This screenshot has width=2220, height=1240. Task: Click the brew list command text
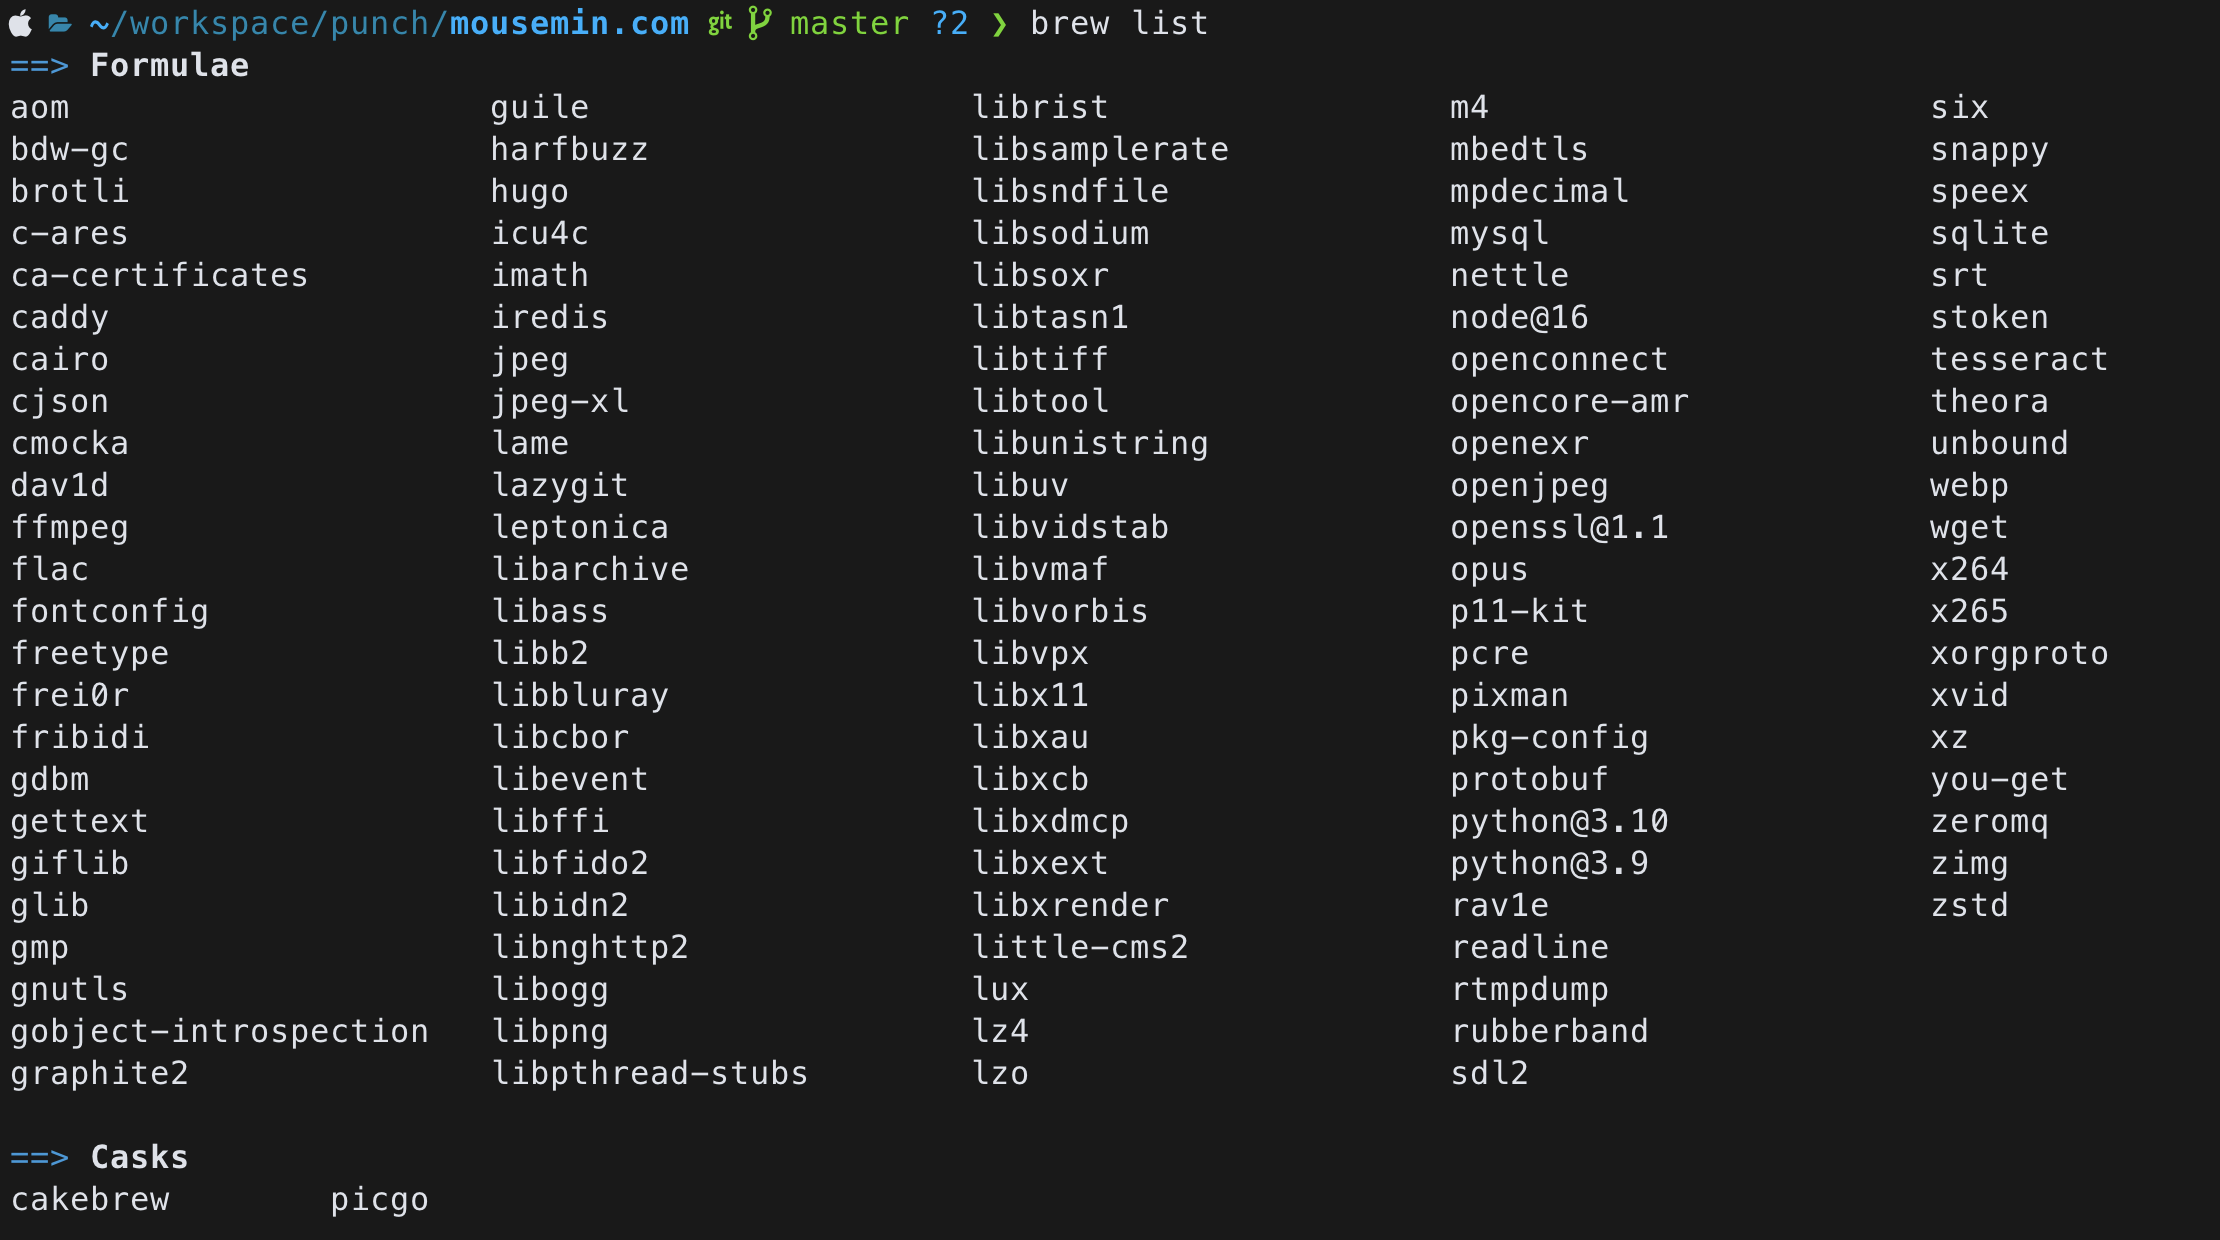(1119, 23)
